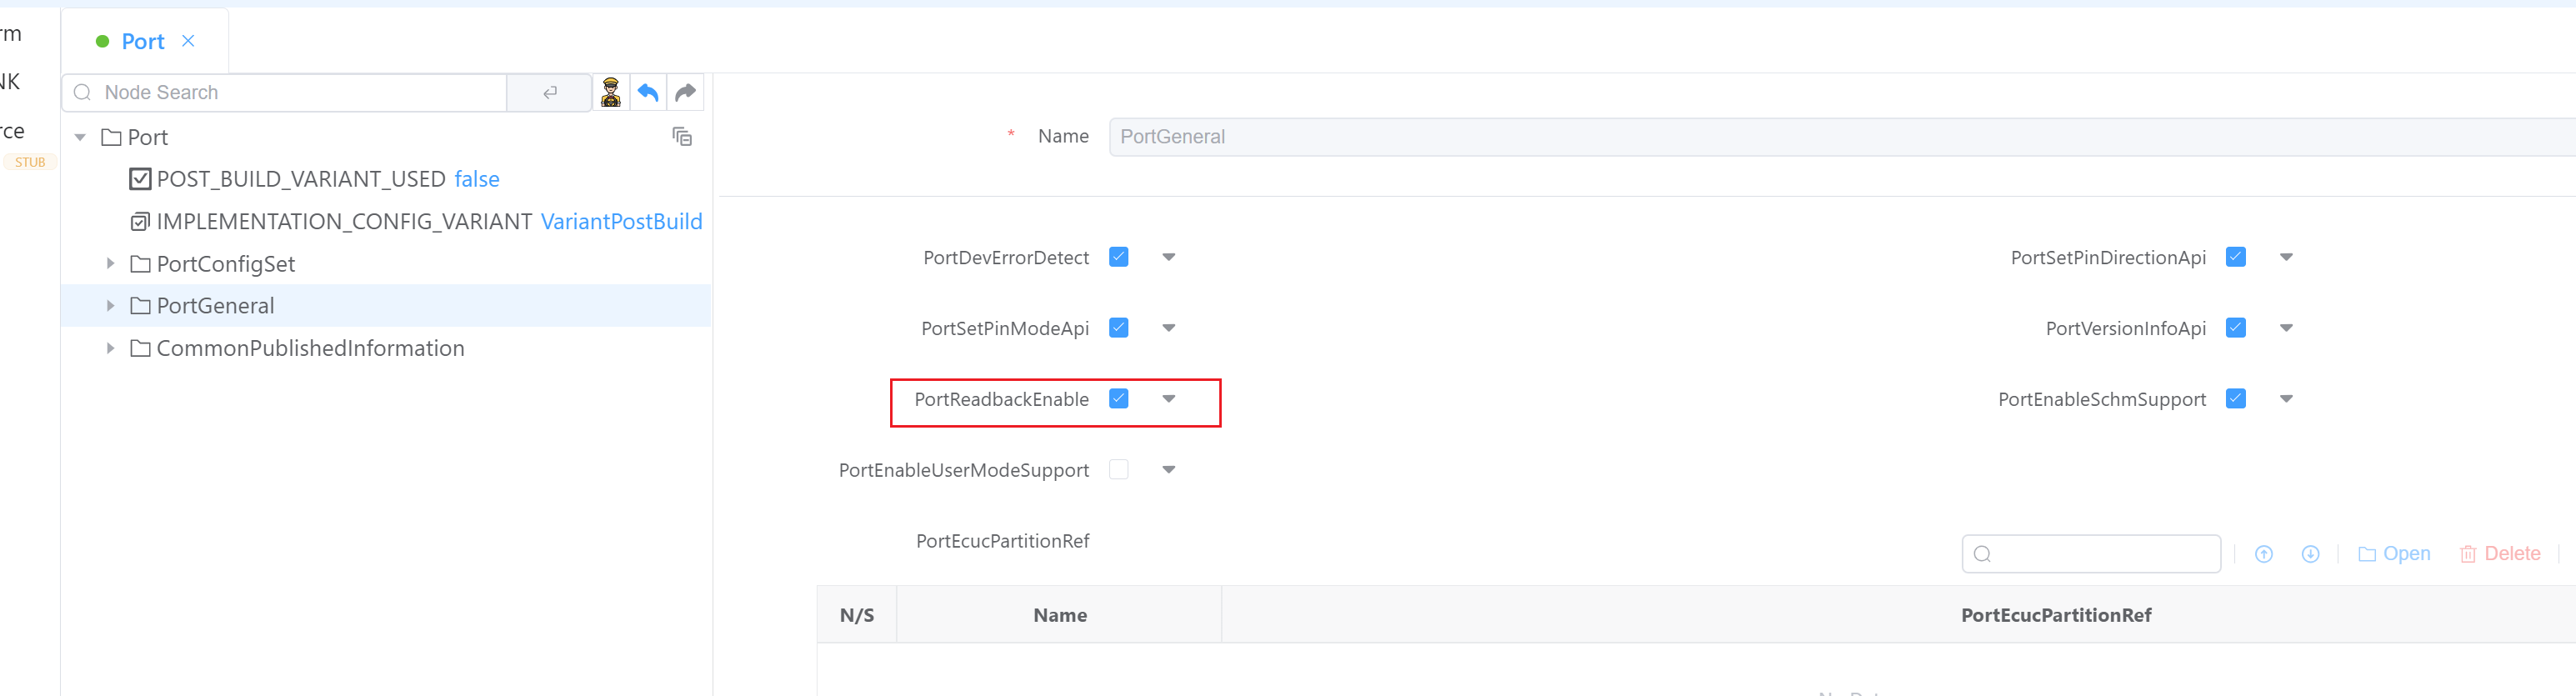2576x696 pixels.
Task: Uncheck PortReadbackEnable checkbox
Action: [x=1119, y=399]
